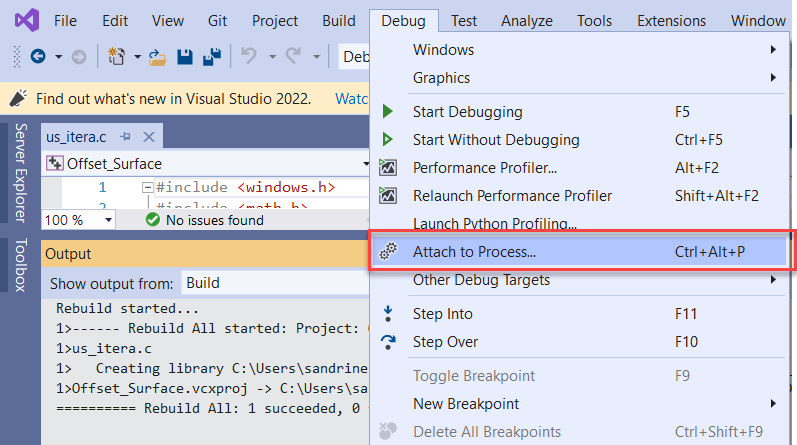The height and width of the screenshot is (445, 797).
Task: Open the Toolbox side tab
Action: [20, 264]
